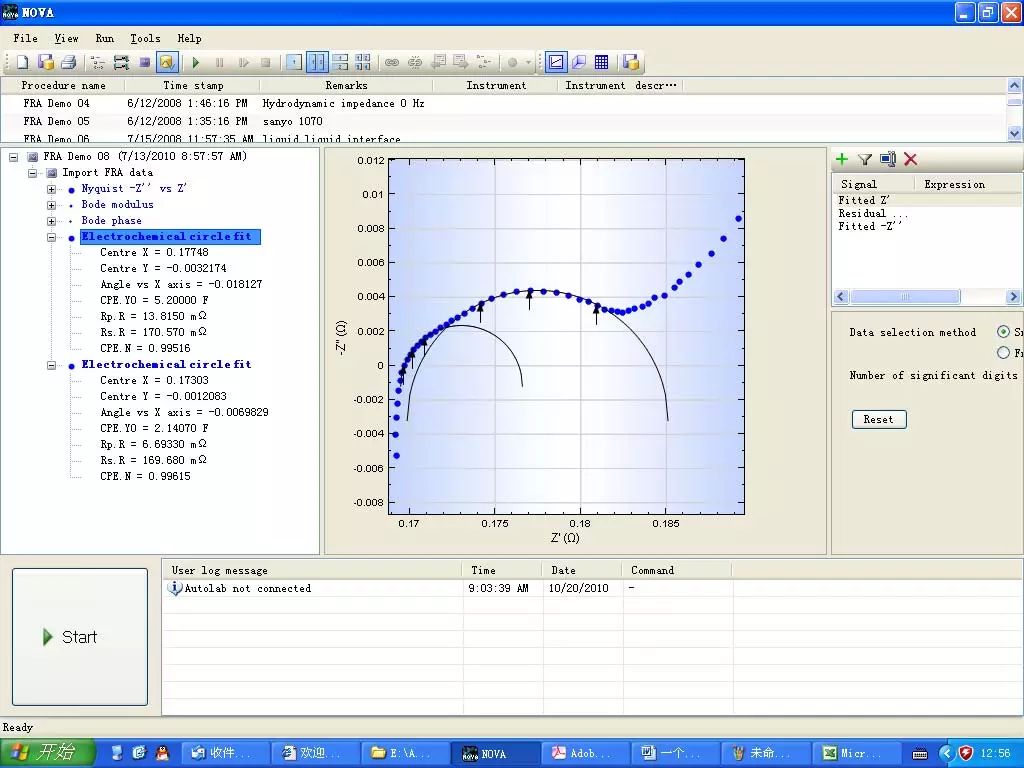Open the Measurement view icon
Screen dimensions: 1024x768
coord(144,62)
